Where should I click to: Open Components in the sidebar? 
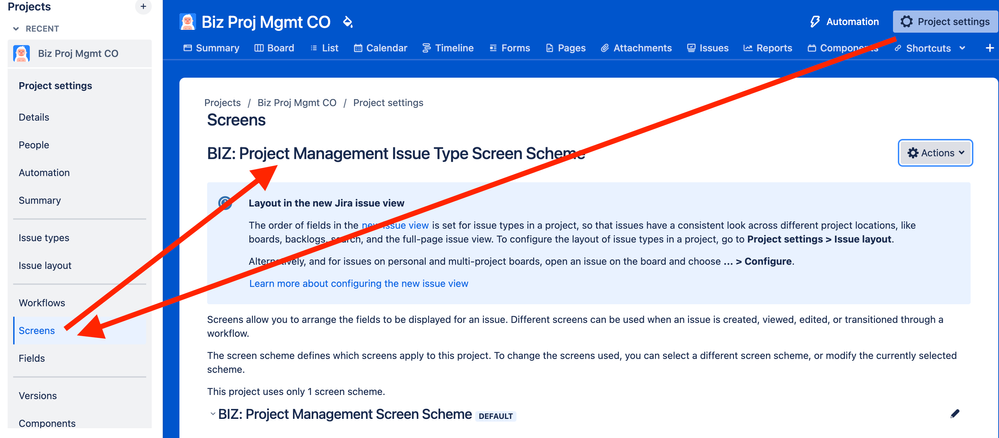point(47,423)
